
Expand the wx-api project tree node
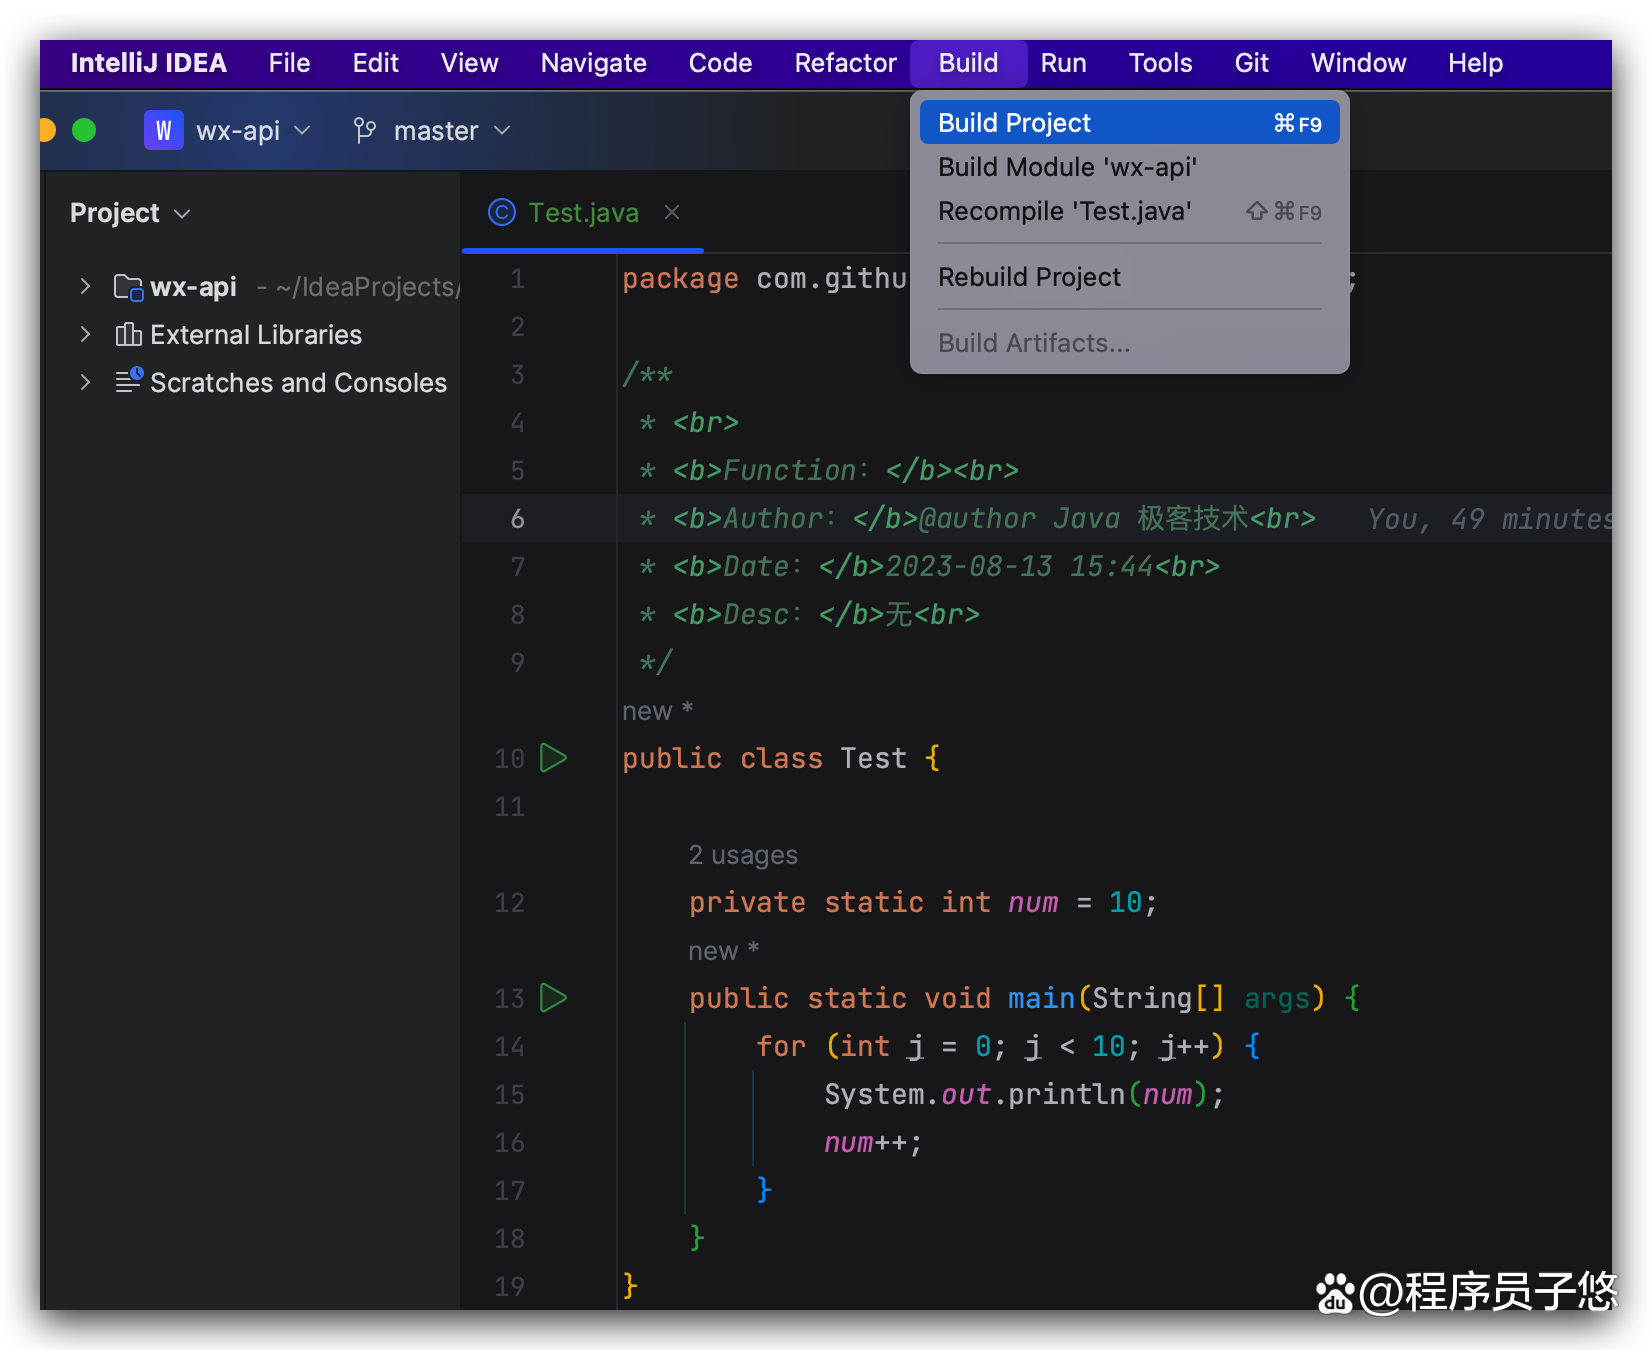click(x=85, y=287)
